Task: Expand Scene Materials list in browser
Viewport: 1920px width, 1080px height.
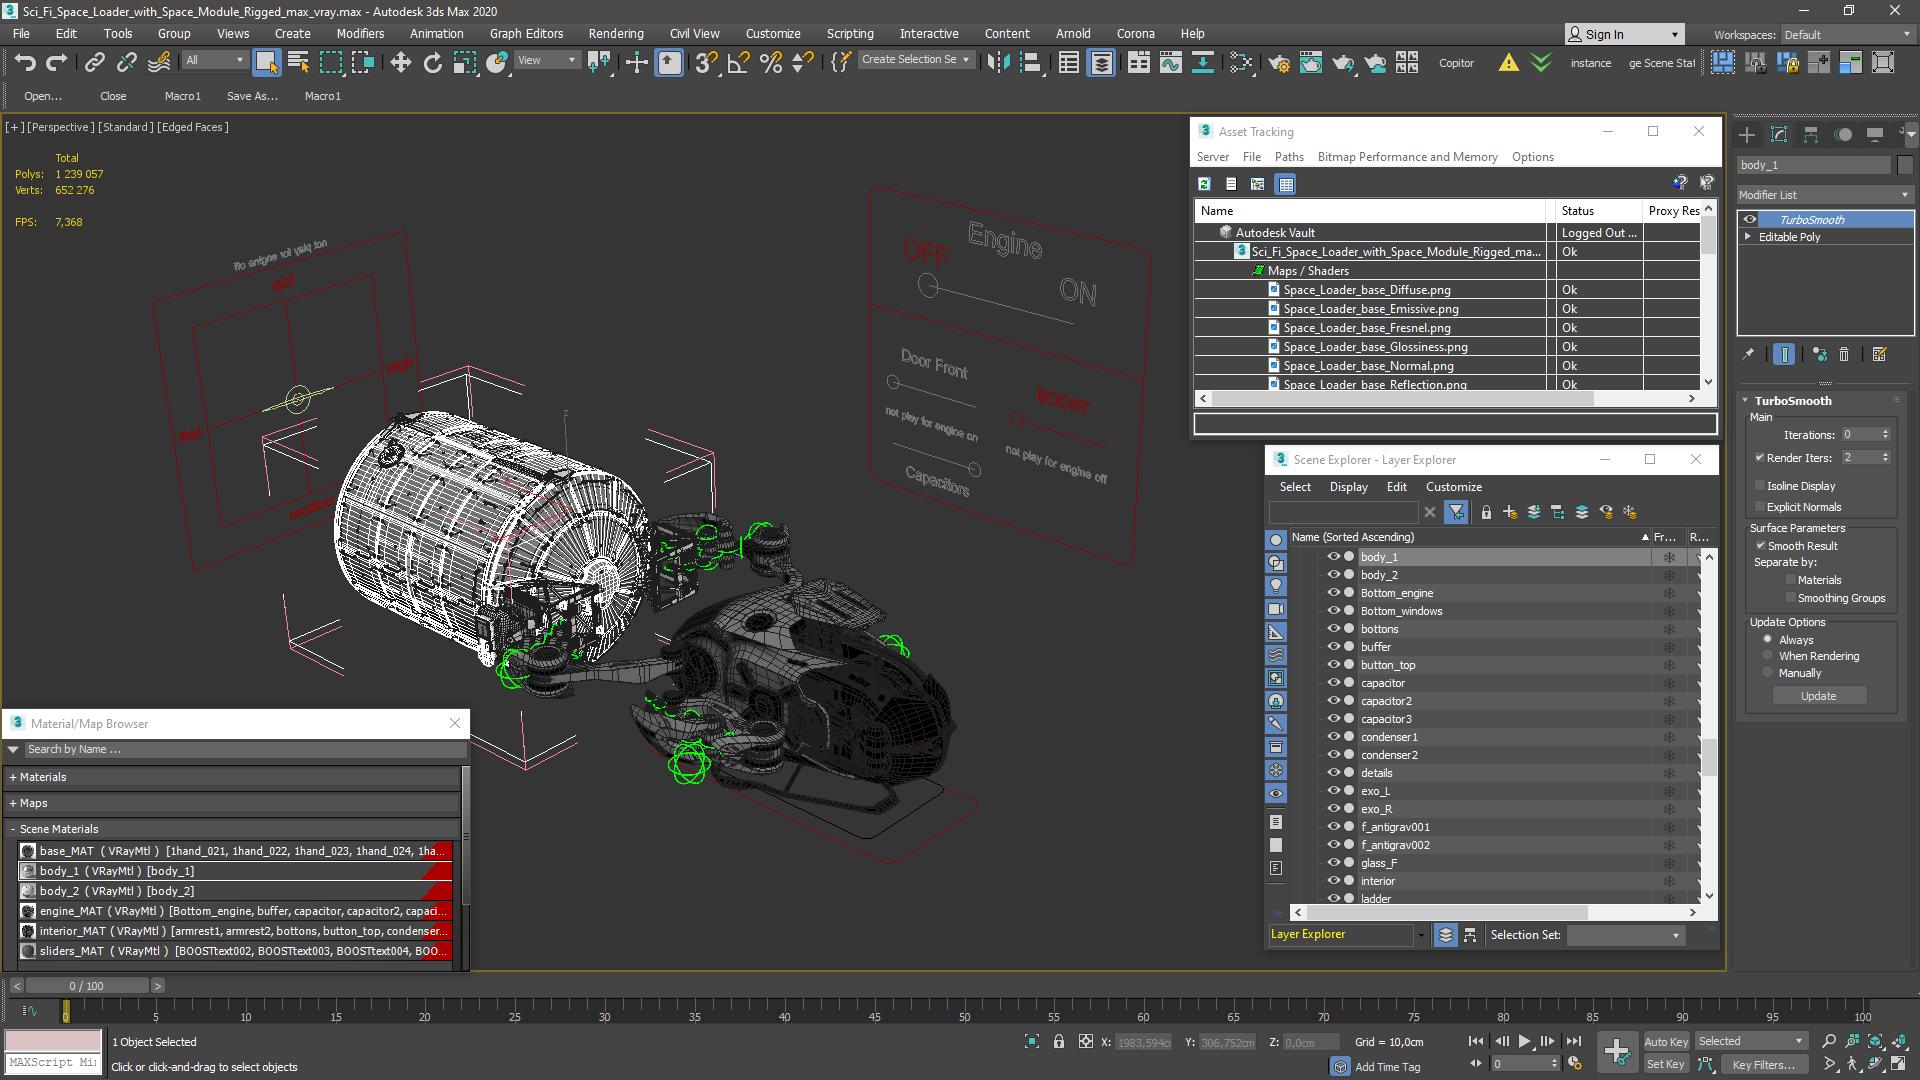Action: click(13, 828)
